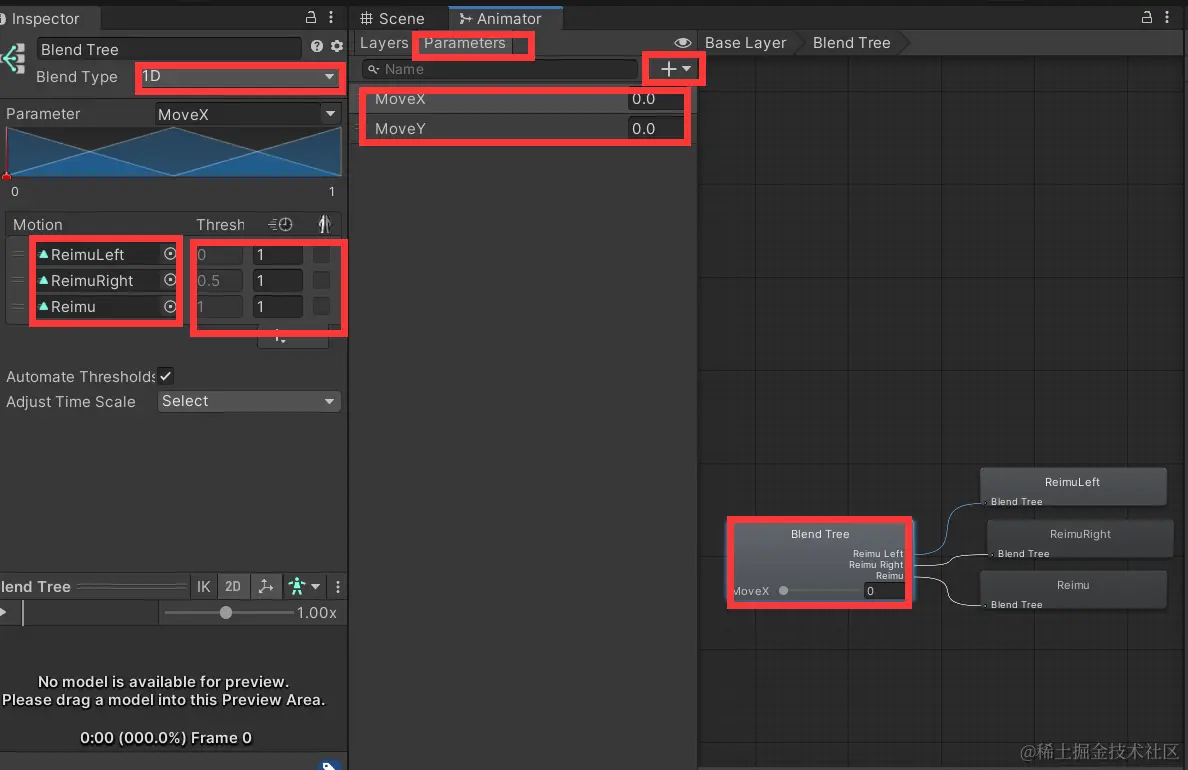Screen dimensions: 1188x770
Task: Open object picker for ReimuRight motion
Action: (170, 280)
